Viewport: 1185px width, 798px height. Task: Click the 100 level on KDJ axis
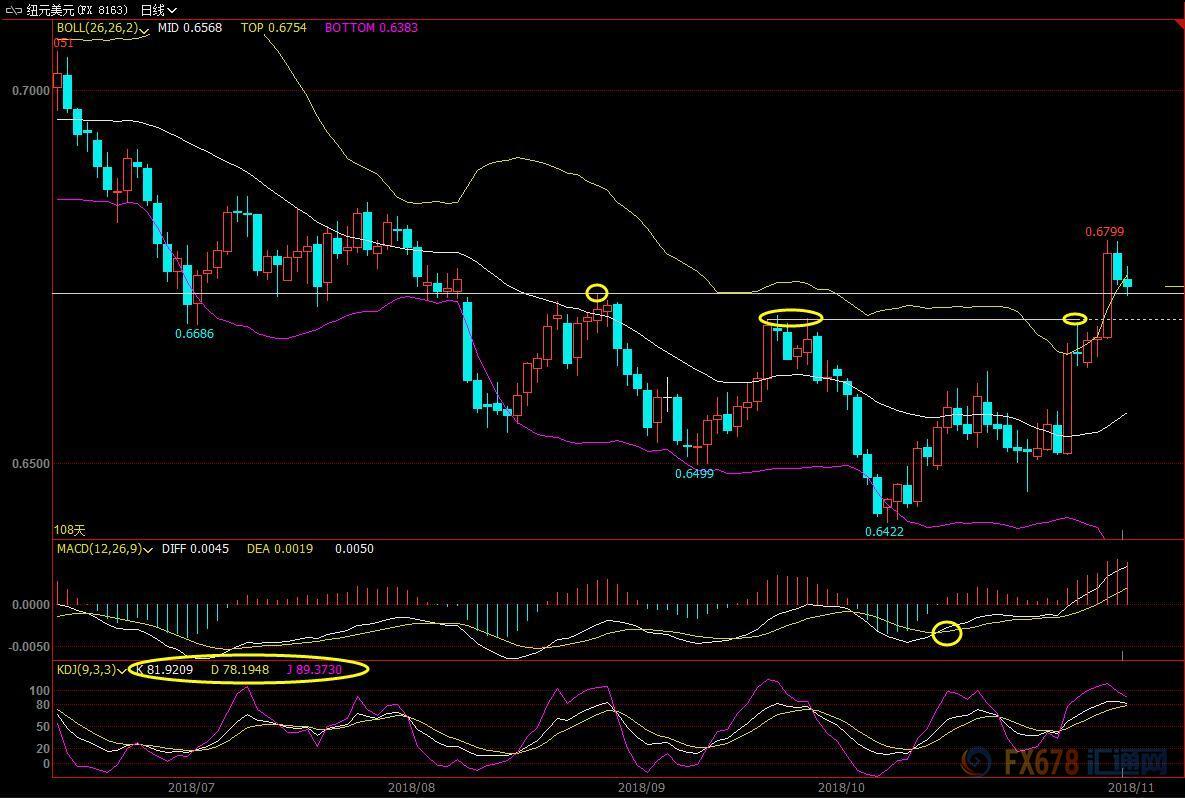pyautogui.click(x=39, y=691)
